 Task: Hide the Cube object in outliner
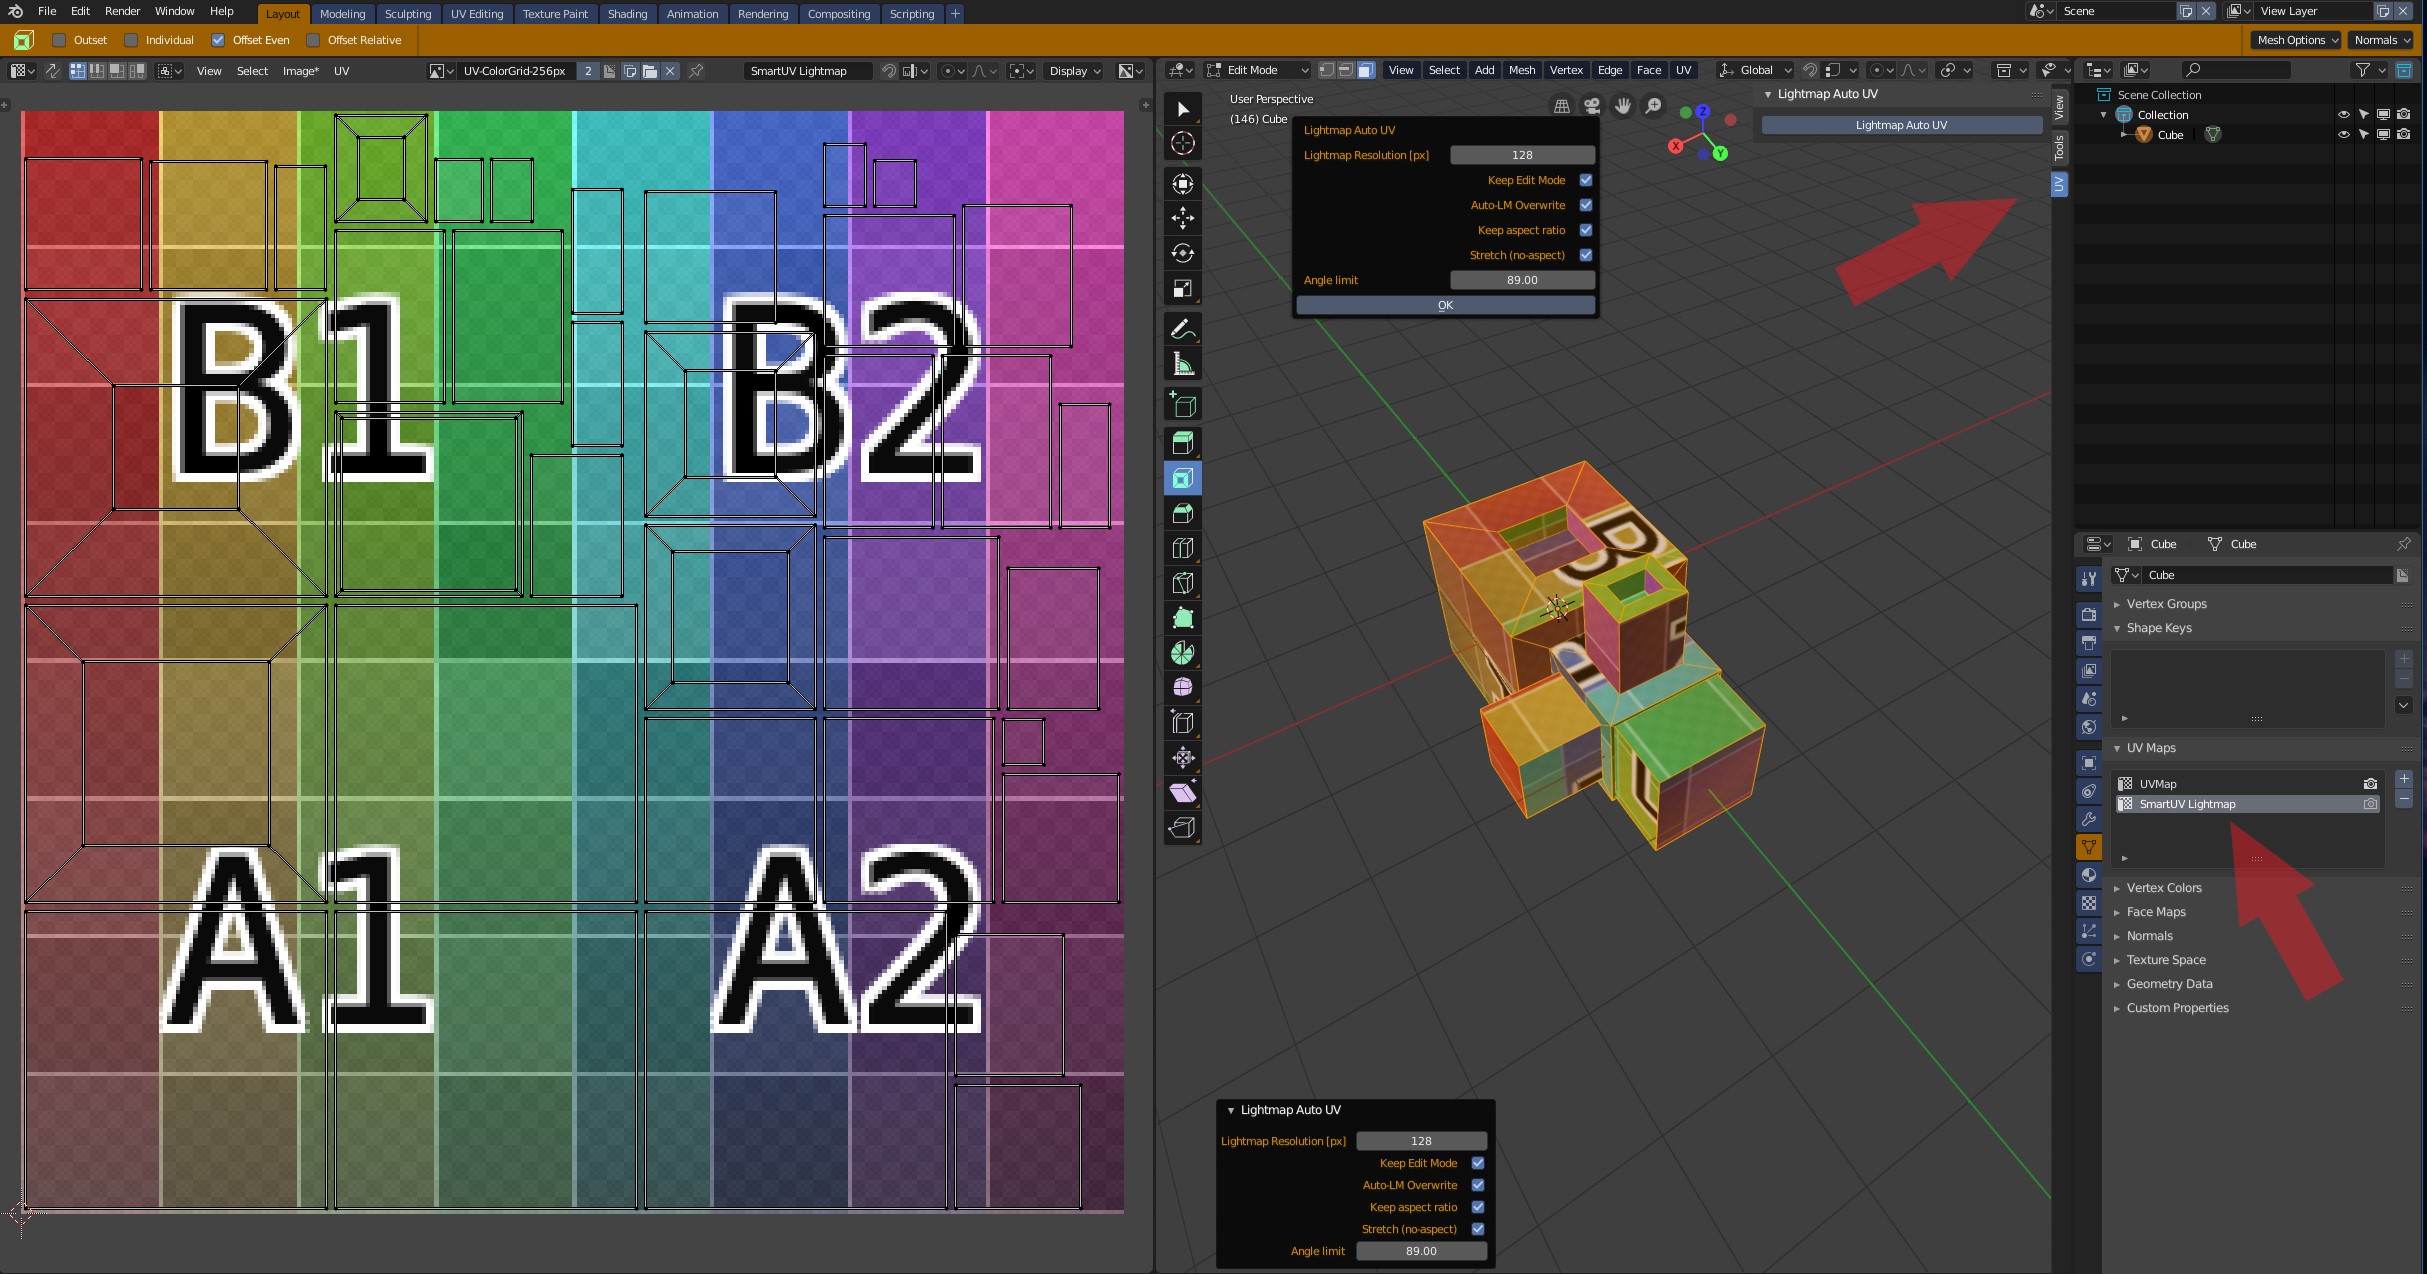click(2343, 135)
